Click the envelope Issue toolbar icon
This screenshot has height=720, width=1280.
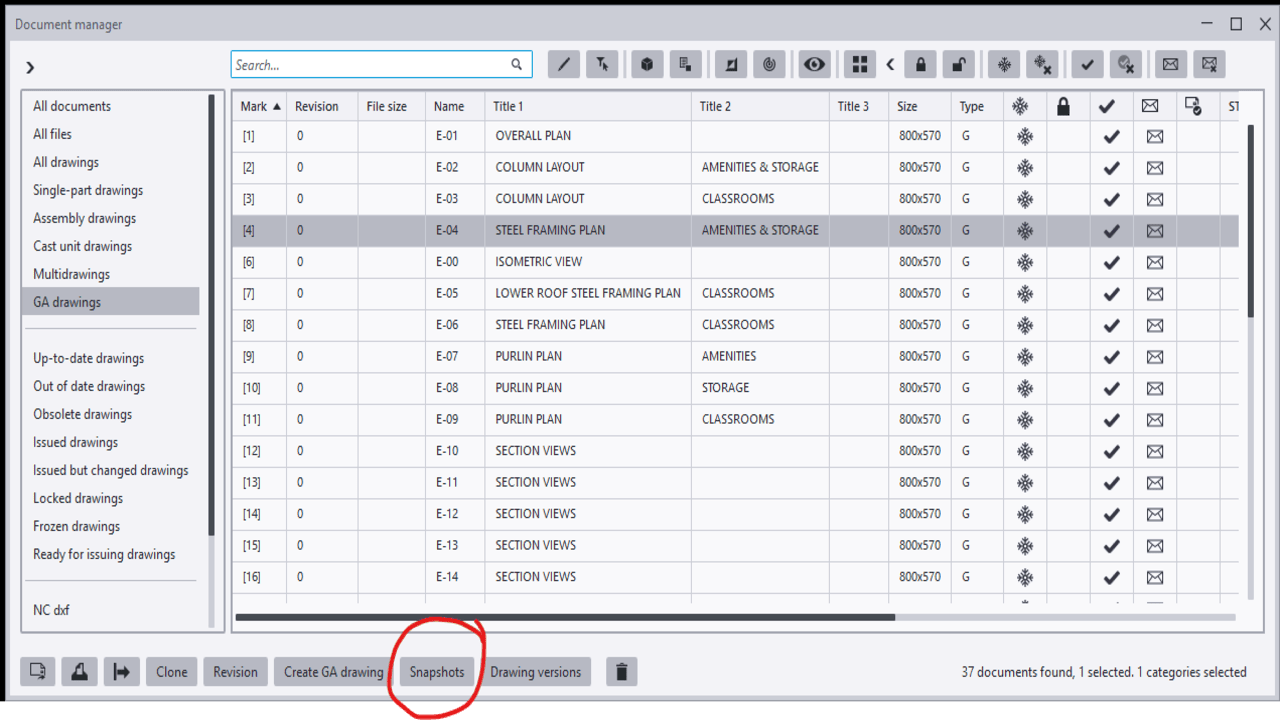(1170, 65)
